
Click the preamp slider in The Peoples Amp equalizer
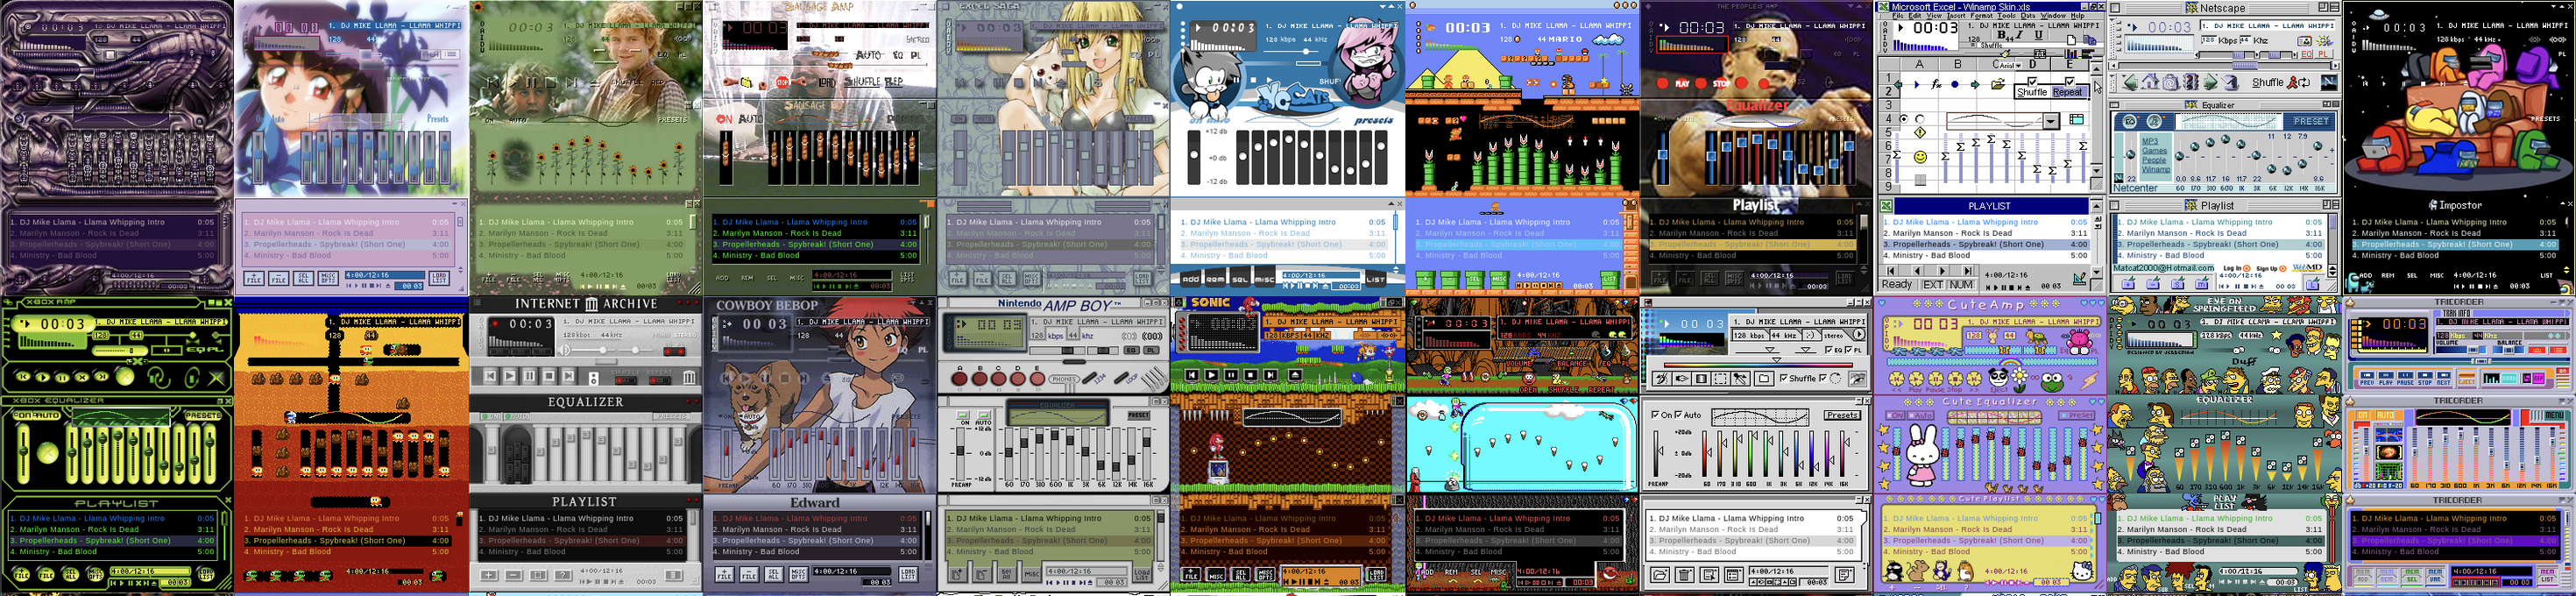pyautogui.click(x=1663, y=157)
